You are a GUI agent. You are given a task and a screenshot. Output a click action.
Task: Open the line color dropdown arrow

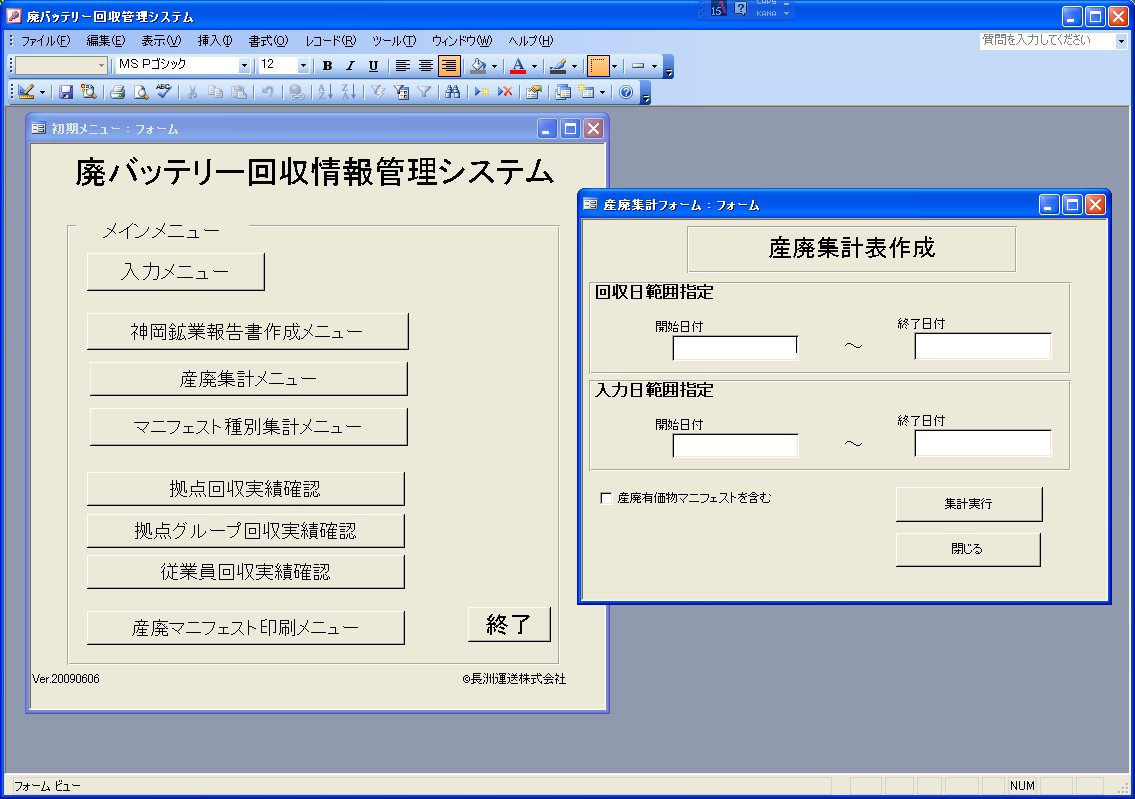click(x=574, y=66)
